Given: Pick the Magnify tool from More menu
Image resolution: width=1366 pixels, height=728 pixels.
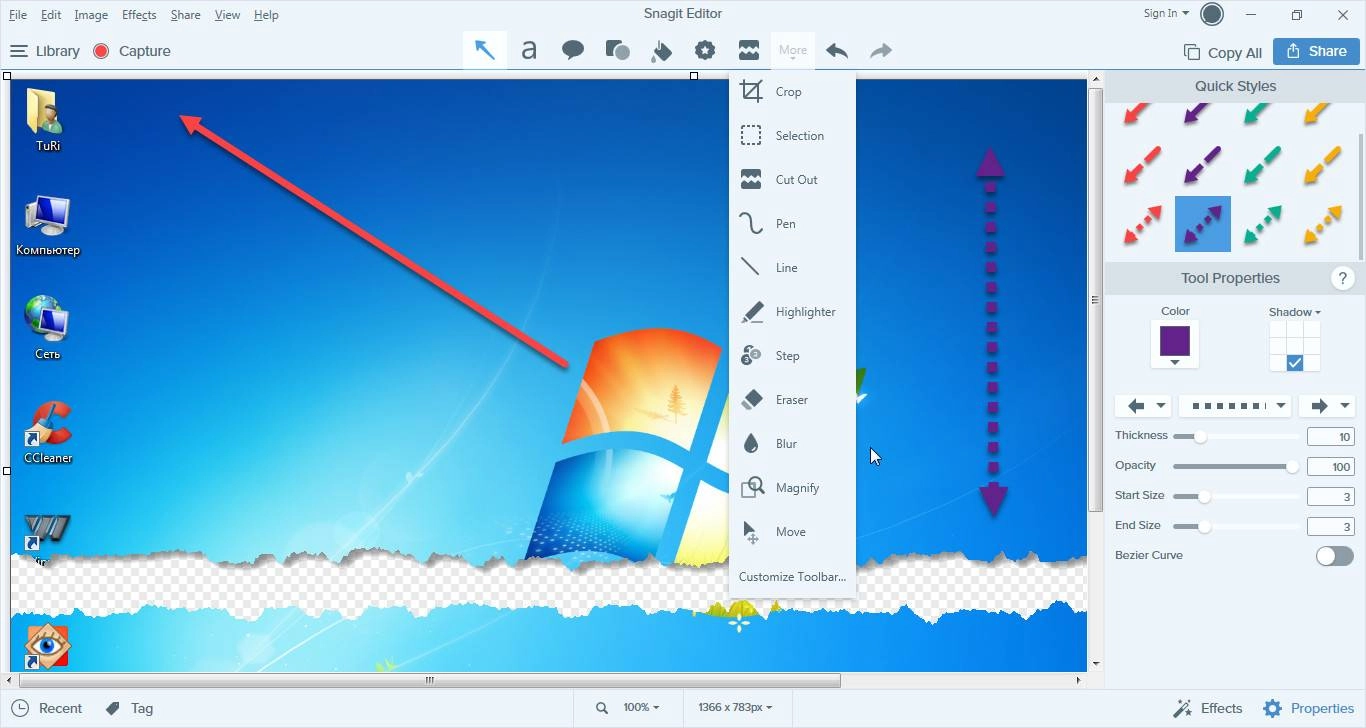Looking at the screenshot, I should pos(792,487).
